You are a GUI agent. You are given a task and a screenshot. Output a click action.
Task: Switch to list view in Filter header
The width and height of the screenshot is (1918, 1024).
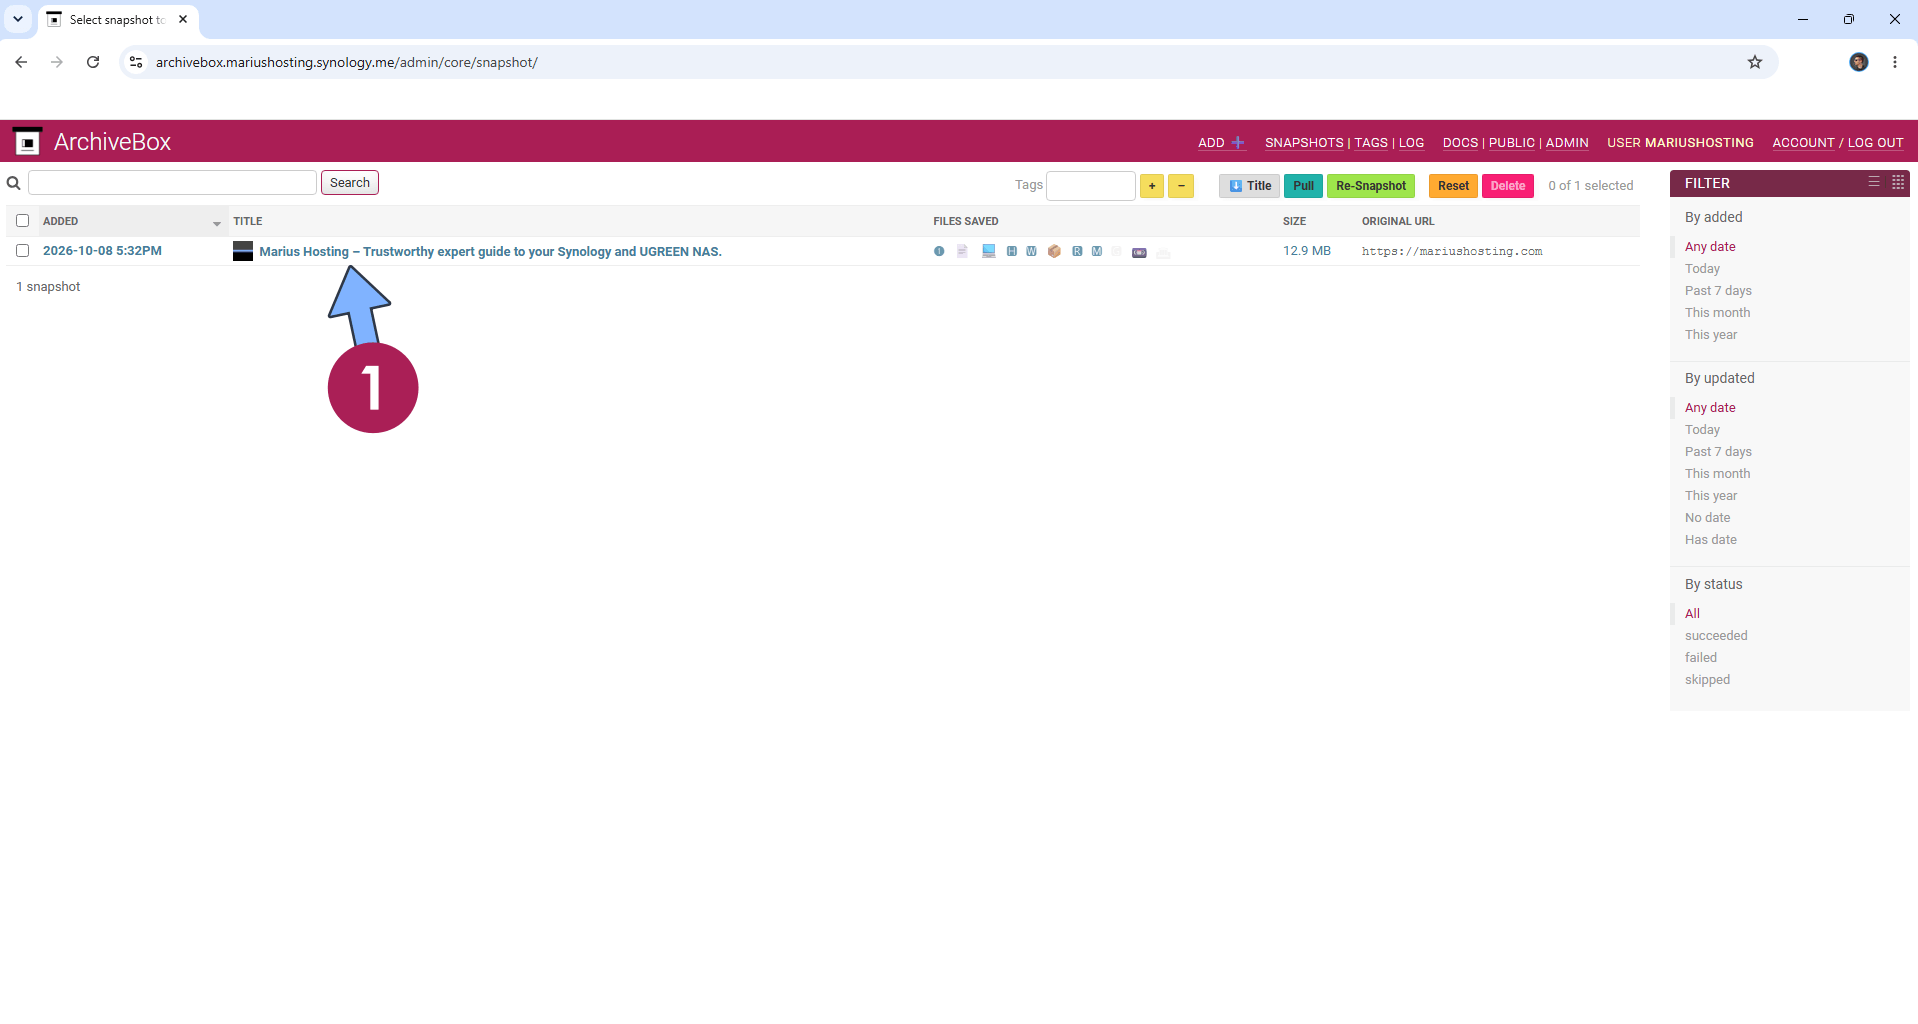click(1874, 182)
